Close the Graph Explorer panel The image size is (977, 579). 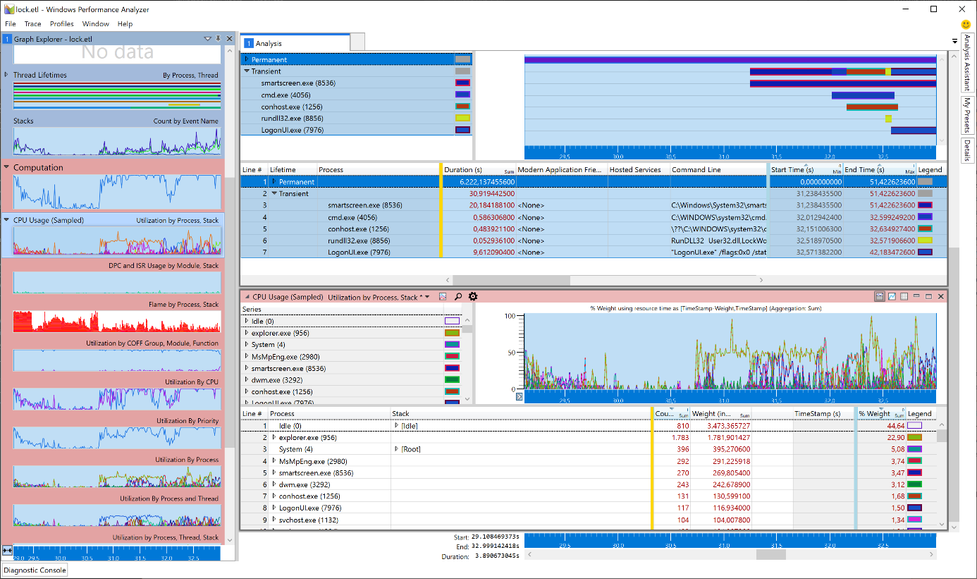[x=230, y=39]
